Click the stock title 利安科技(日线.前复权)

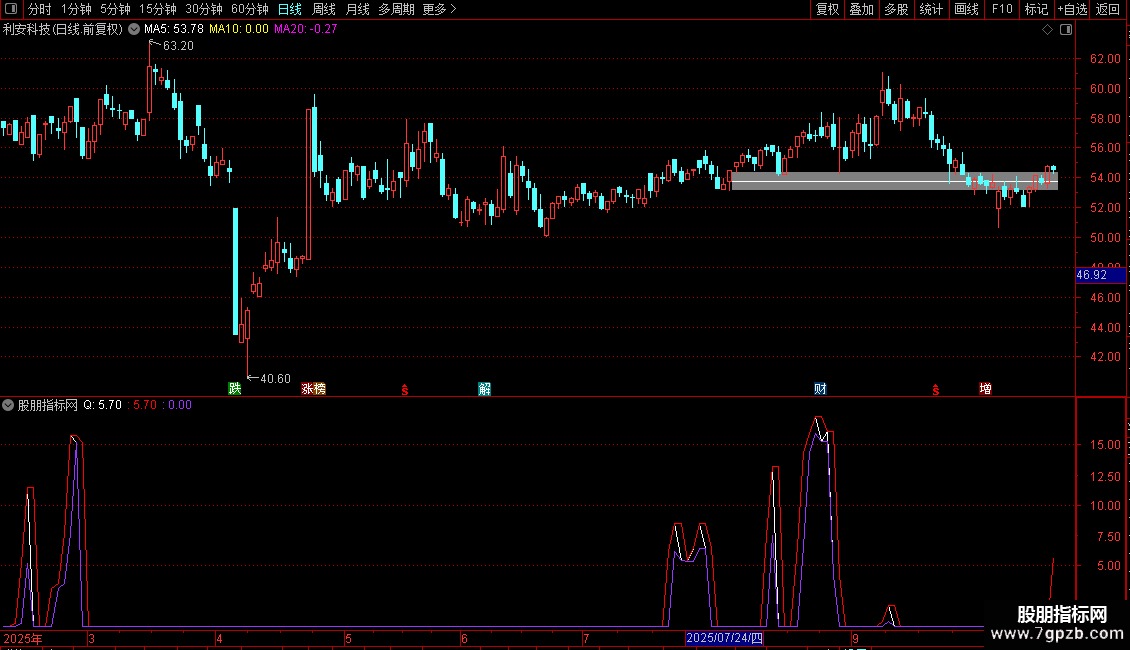(x=63, y=30)
